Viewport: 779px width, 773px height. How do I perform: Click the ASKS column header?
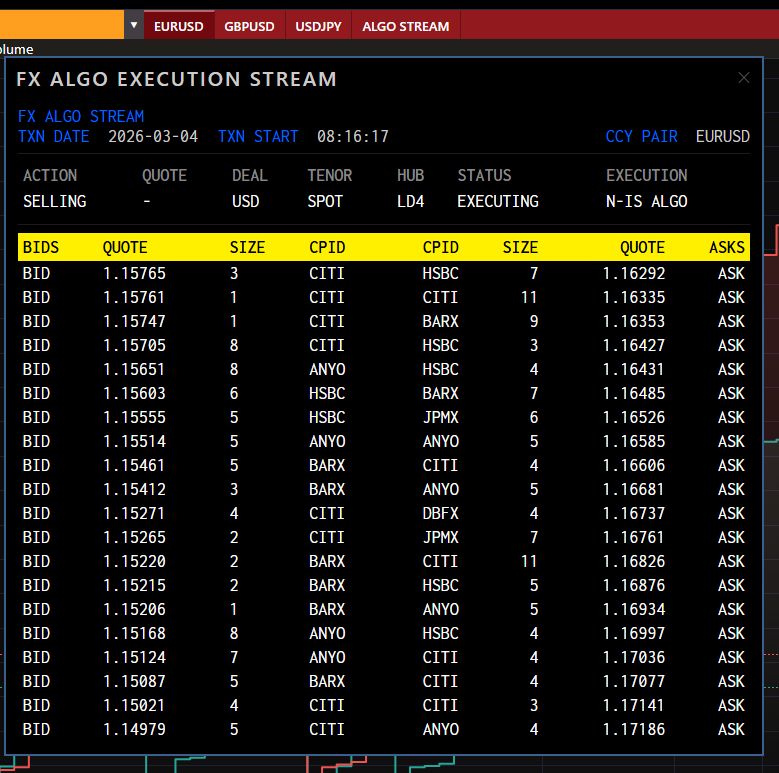click(727, 247)
